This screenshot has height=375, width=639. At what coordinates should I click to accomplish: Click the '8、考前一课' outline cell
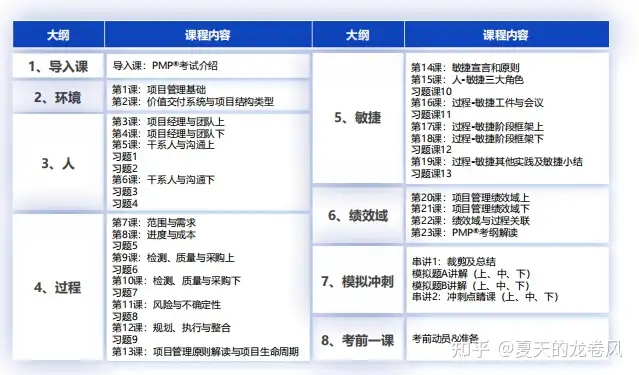coord(358,340)
